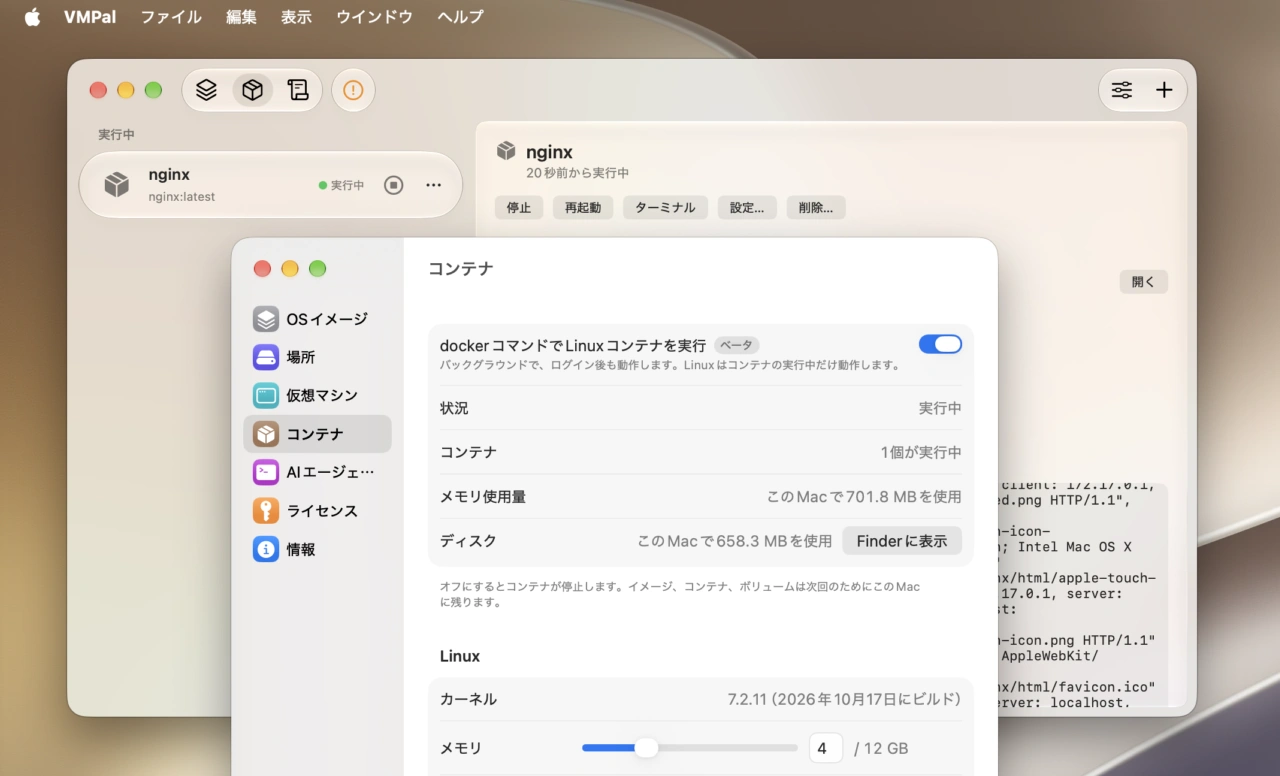The width and height of the screenshot is (1280, 776).
Task: Open the Apple menu
Action: [x=32, y=17]
